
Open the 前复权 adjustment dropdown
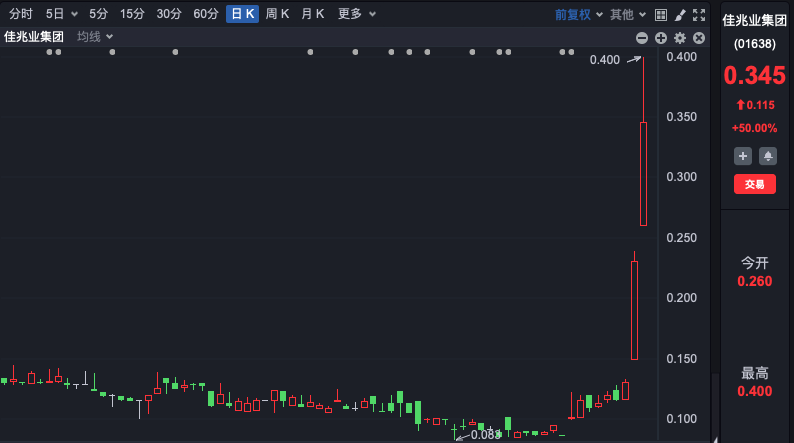(x=578, y=15)
